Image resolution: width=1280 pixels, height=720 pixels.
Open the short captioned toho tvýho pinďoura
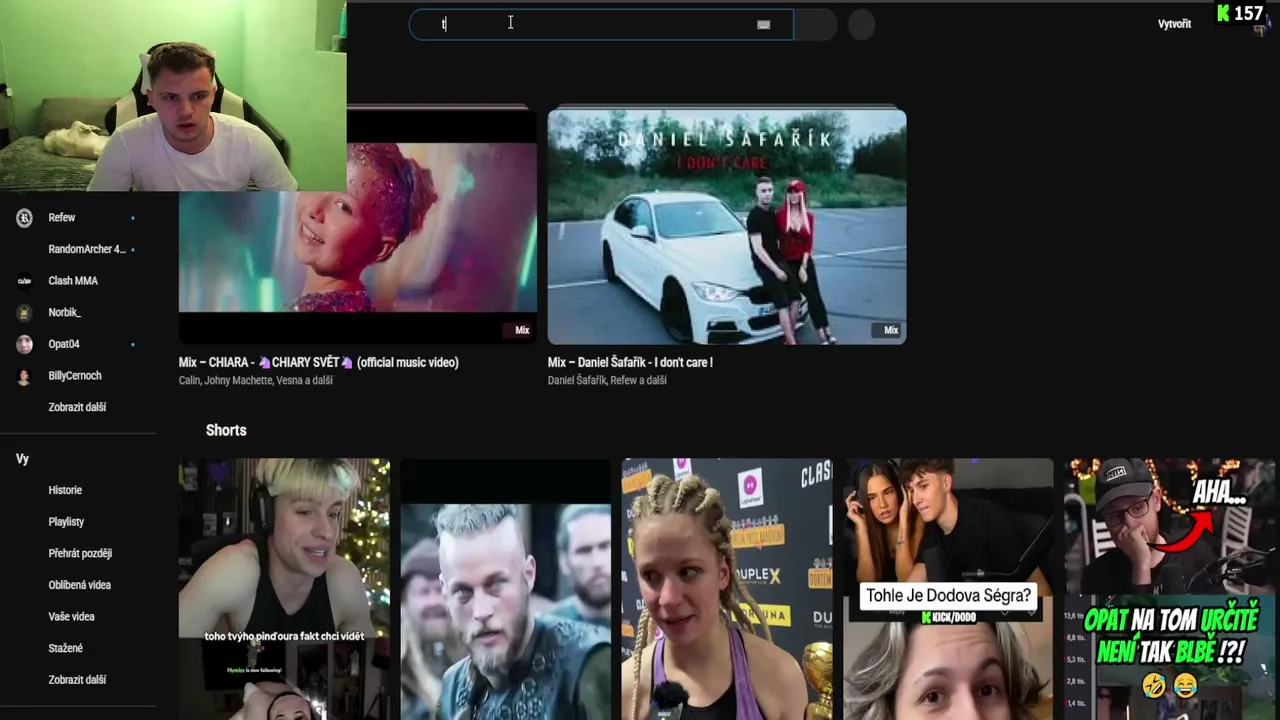point(284,589)
